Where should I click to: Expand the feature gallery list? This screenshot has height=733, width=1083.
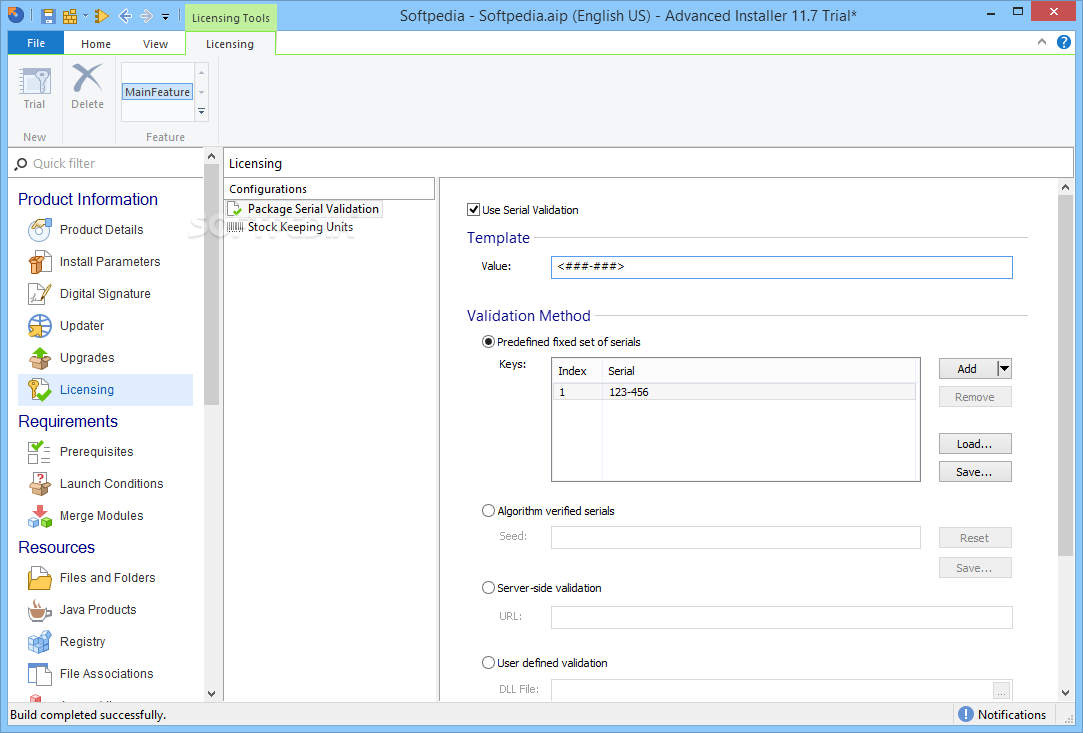(x=202, y=111)
